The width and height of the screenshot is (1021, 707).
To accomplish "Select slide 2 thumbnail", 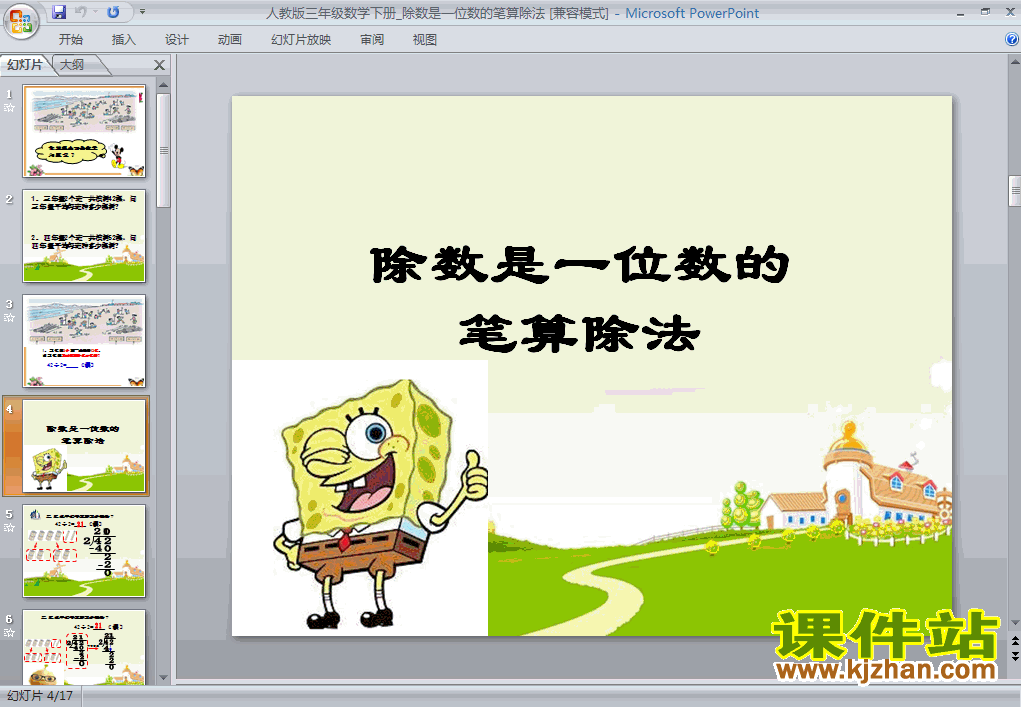I will pyautogui.click(x=84, y=236).
